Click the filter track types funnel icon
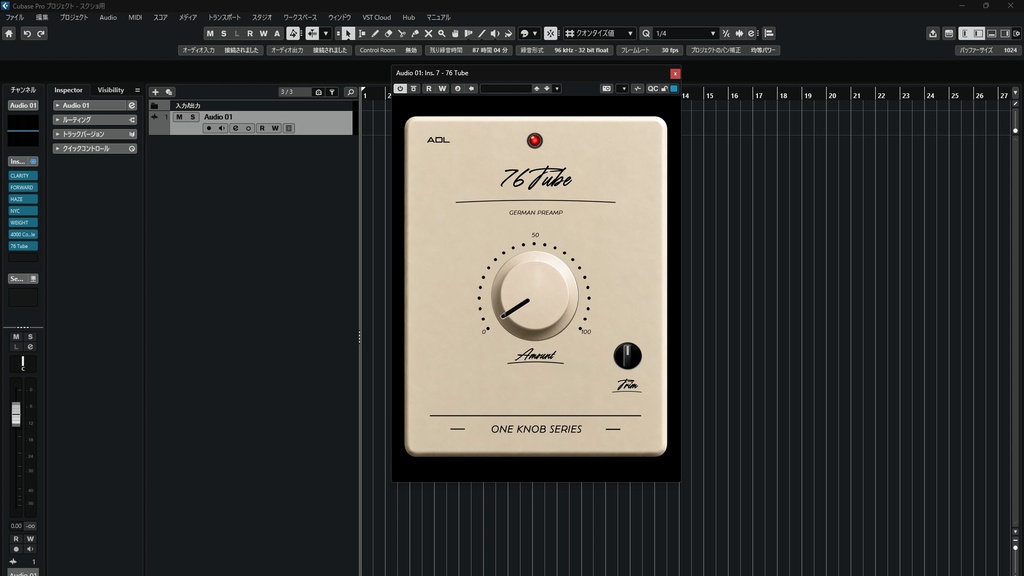 (332, 92)
